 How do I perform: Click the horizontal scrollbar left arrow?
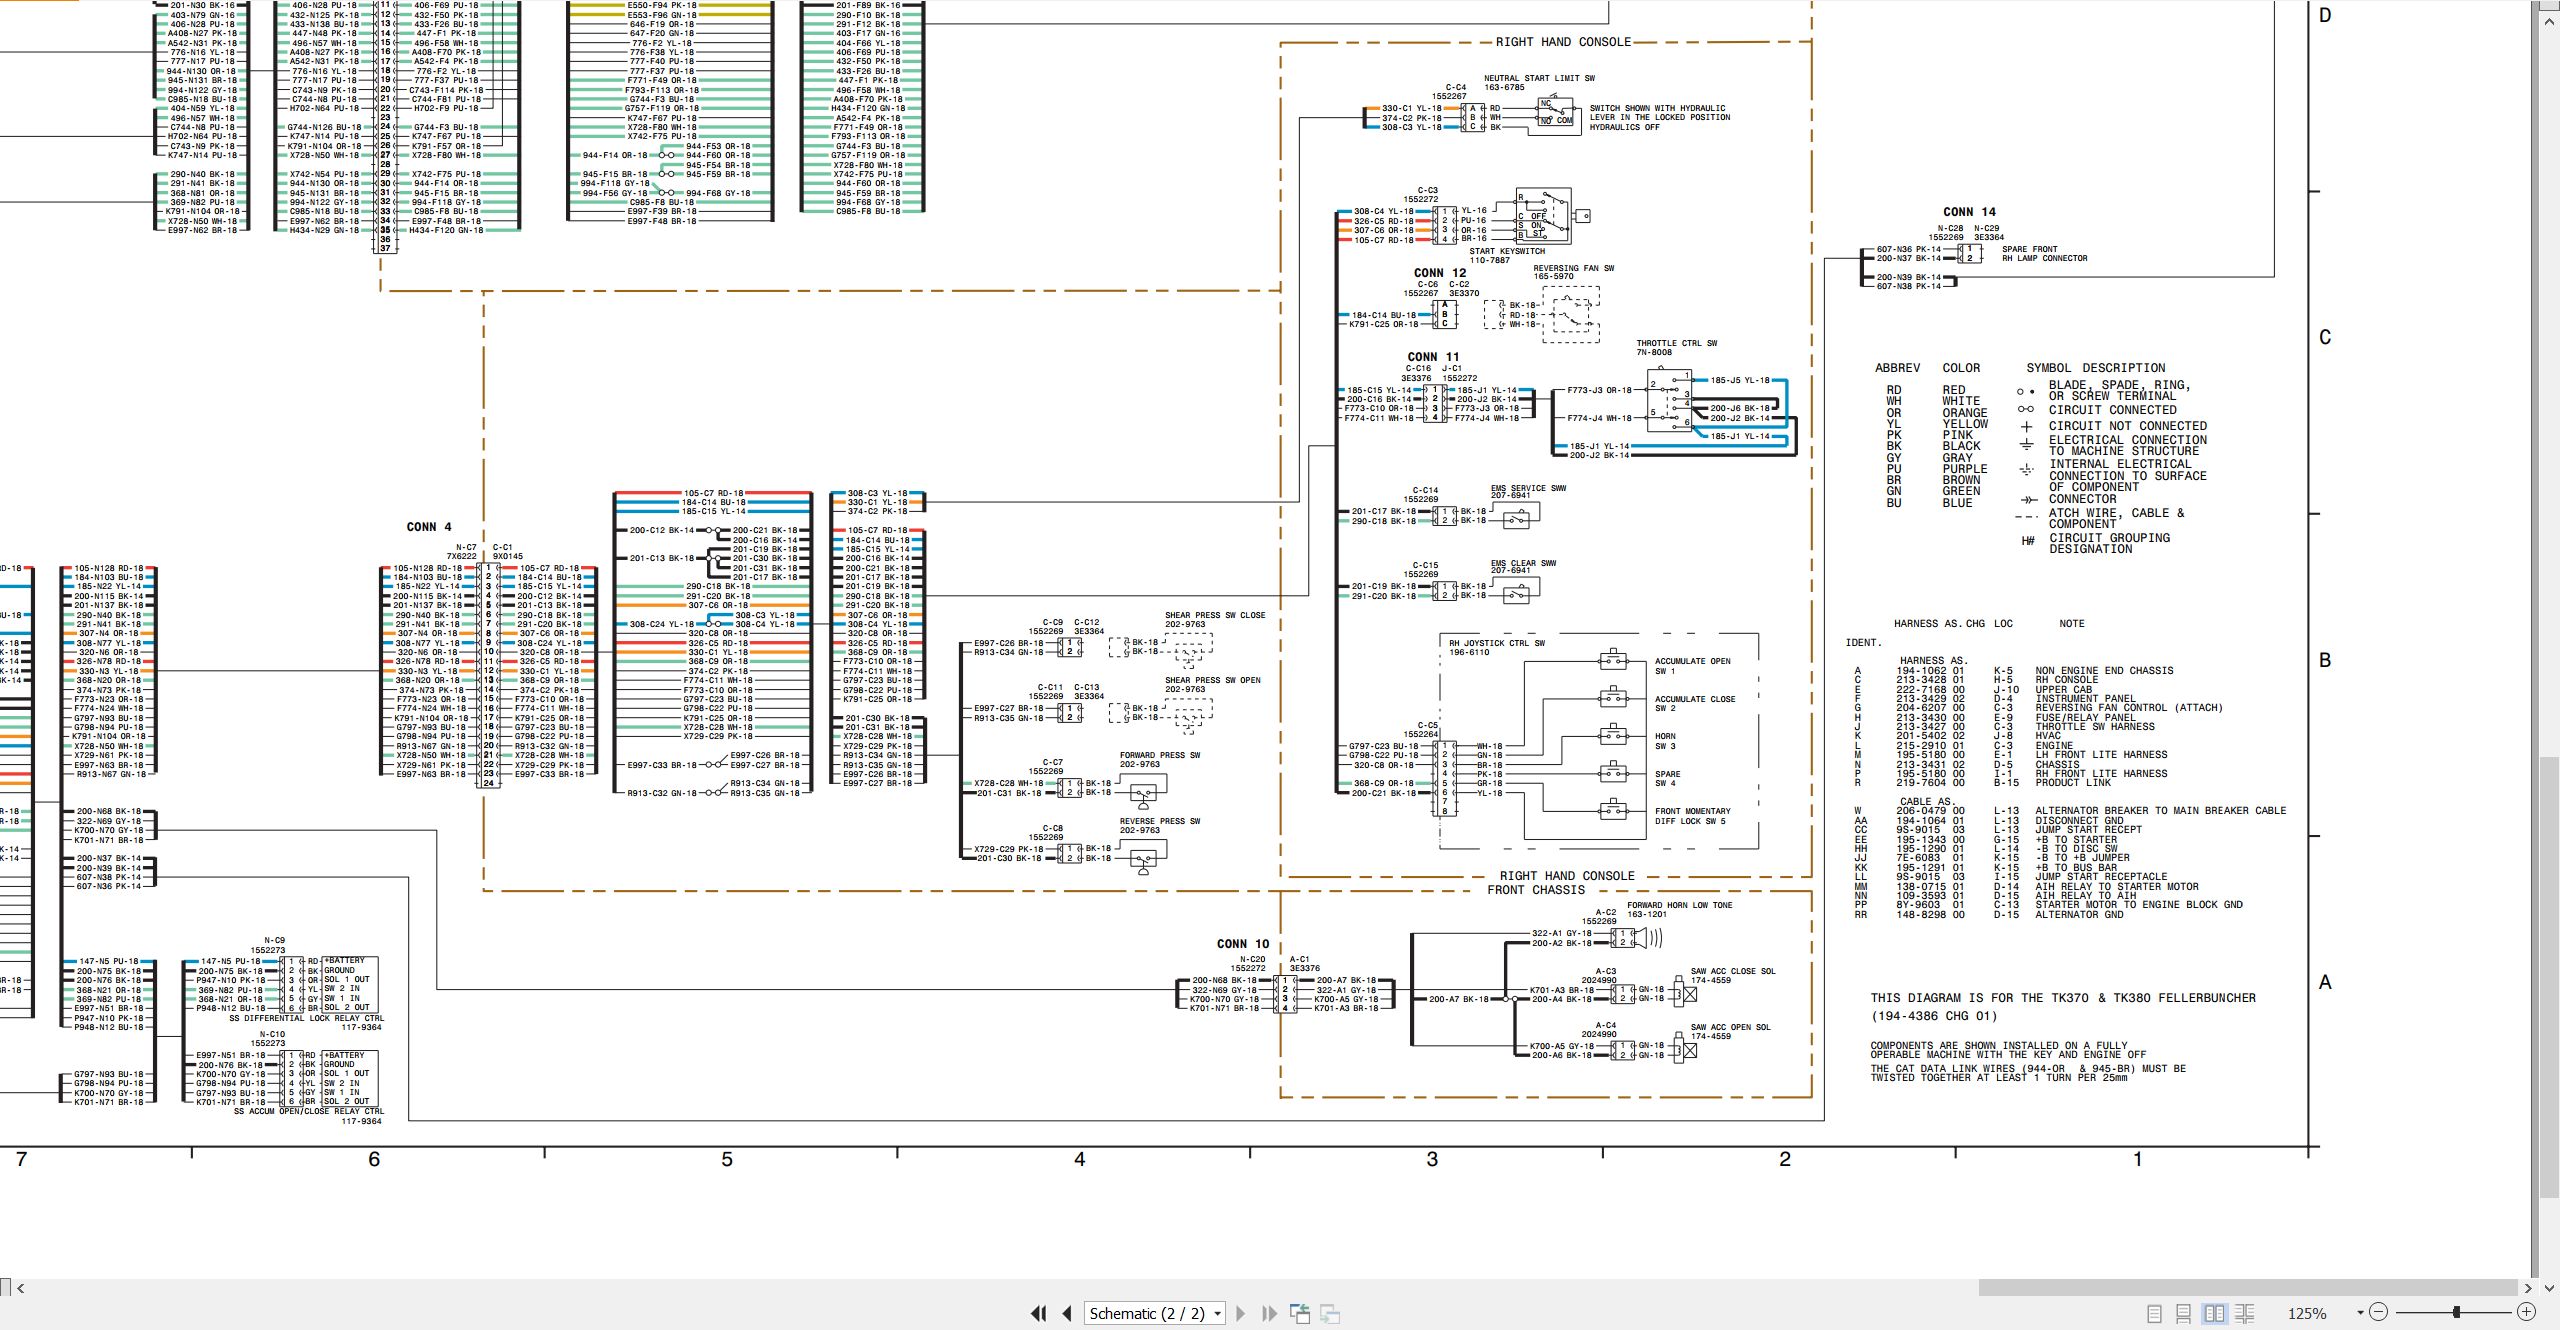coord(20,1288)
